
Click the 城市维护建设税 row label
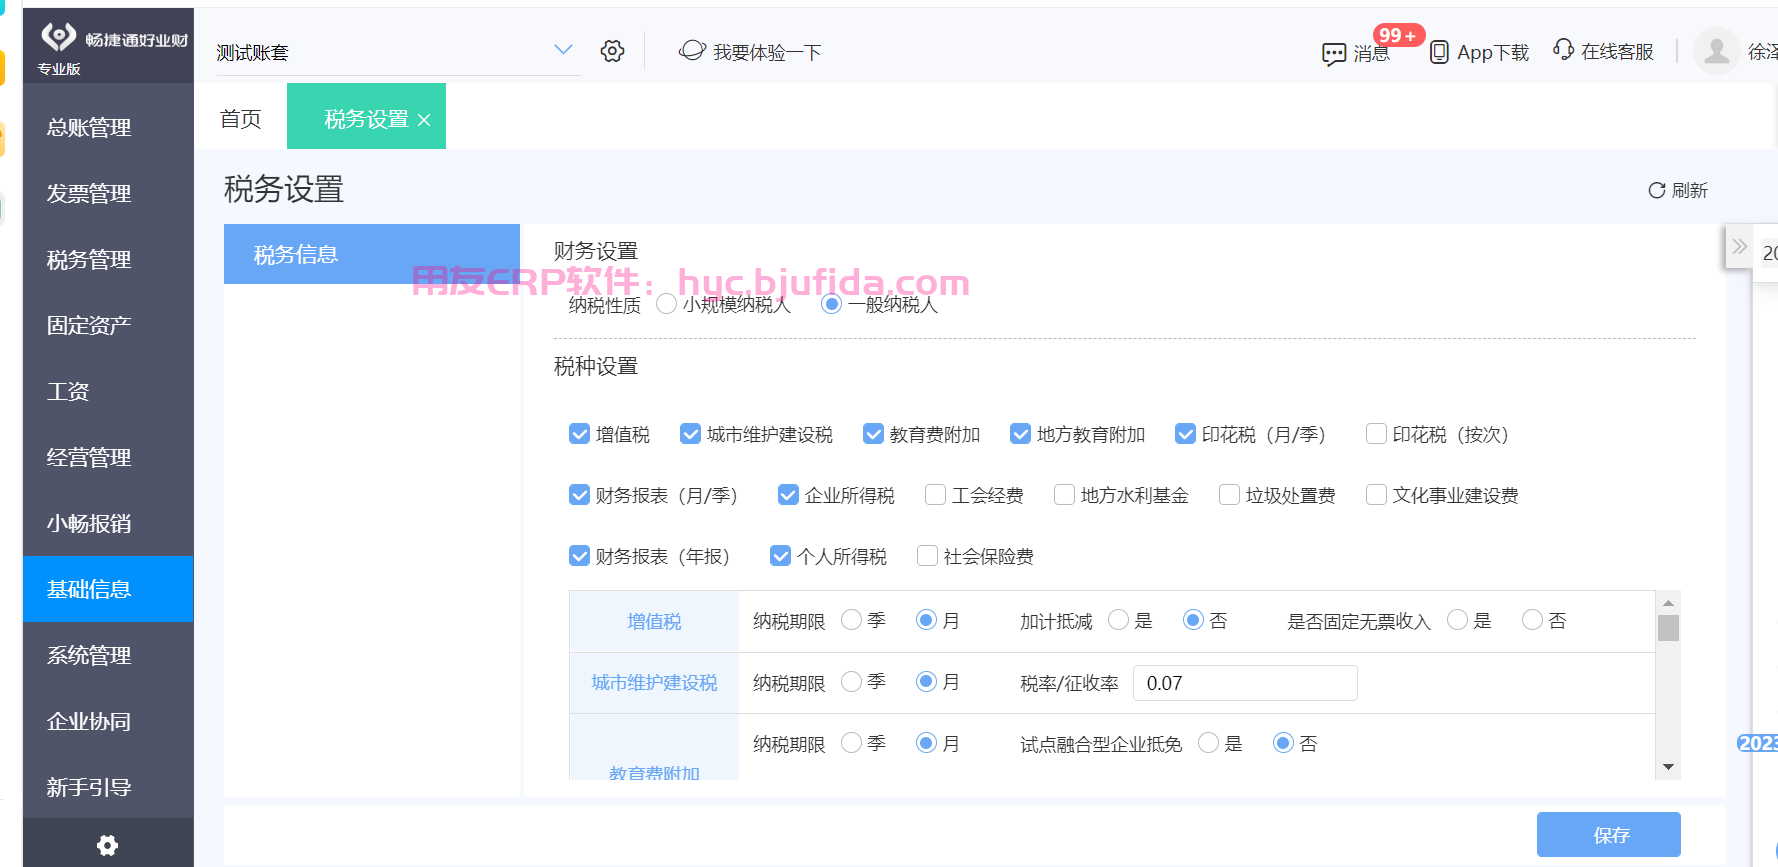click(x=654, y=682)
